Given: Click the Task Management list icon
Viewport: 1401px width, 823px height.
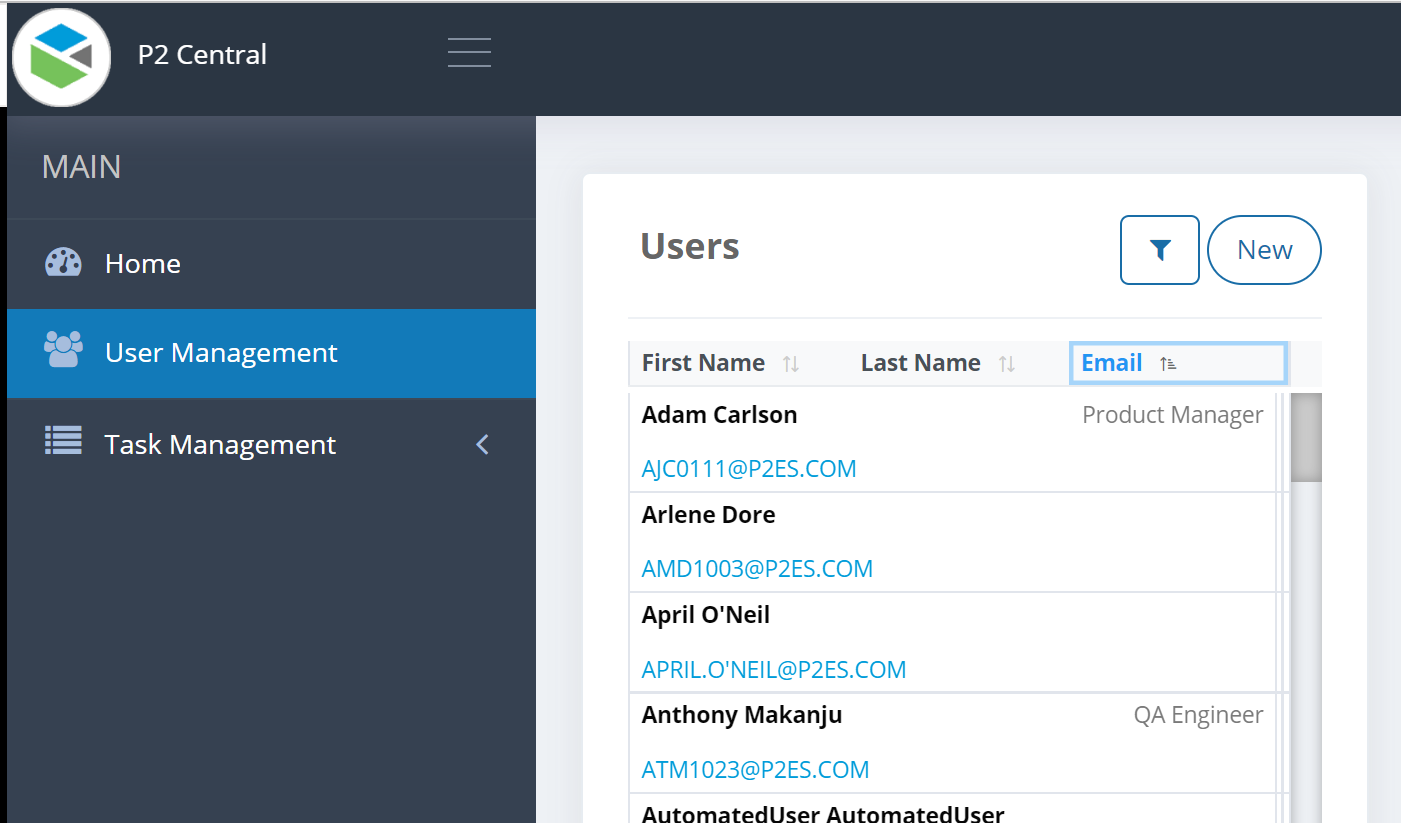Looking at the screenshot, I should click(64, 442).
